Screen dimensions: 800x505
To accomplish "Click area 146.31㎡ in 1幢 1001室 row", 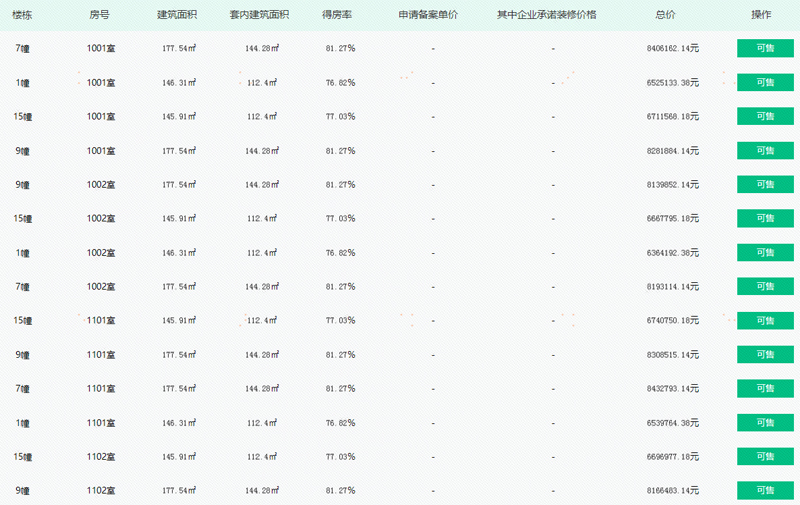I will tap(179, 83).
